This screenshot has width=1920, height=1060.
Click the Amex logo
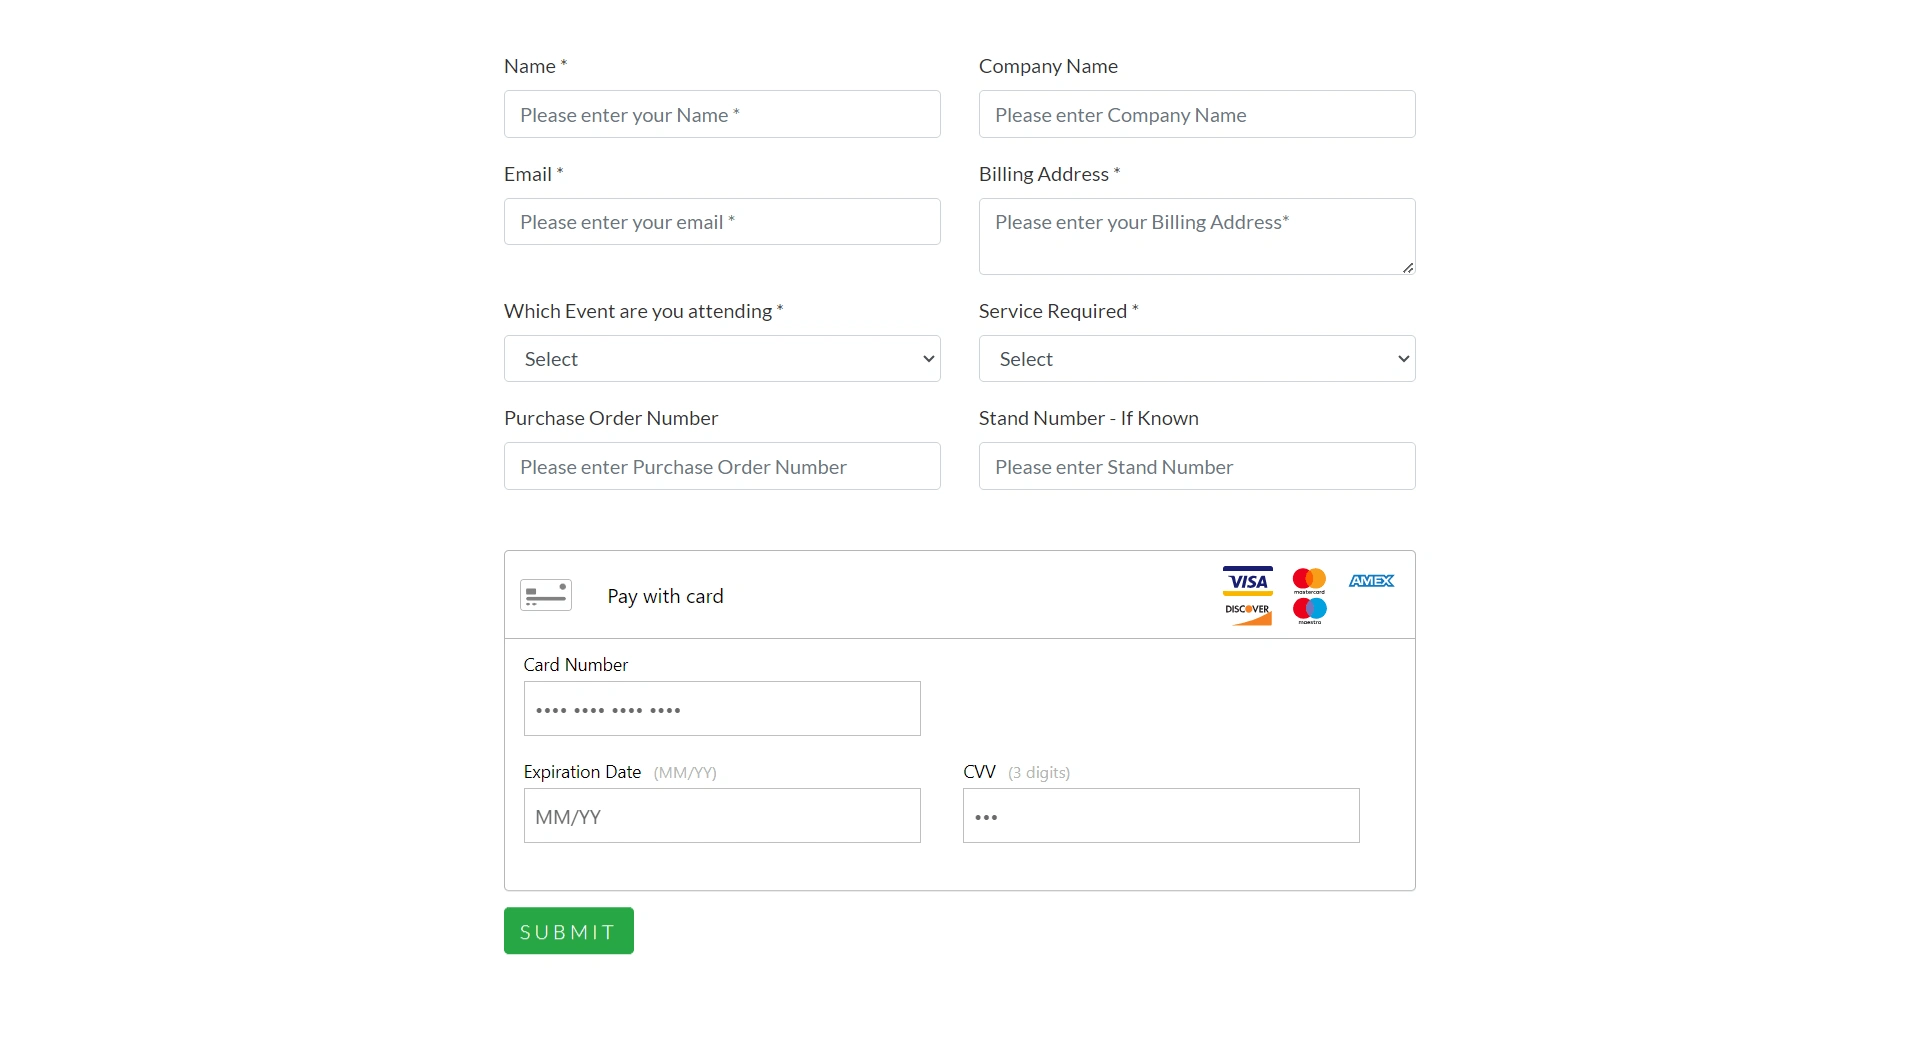(1371, 581)
